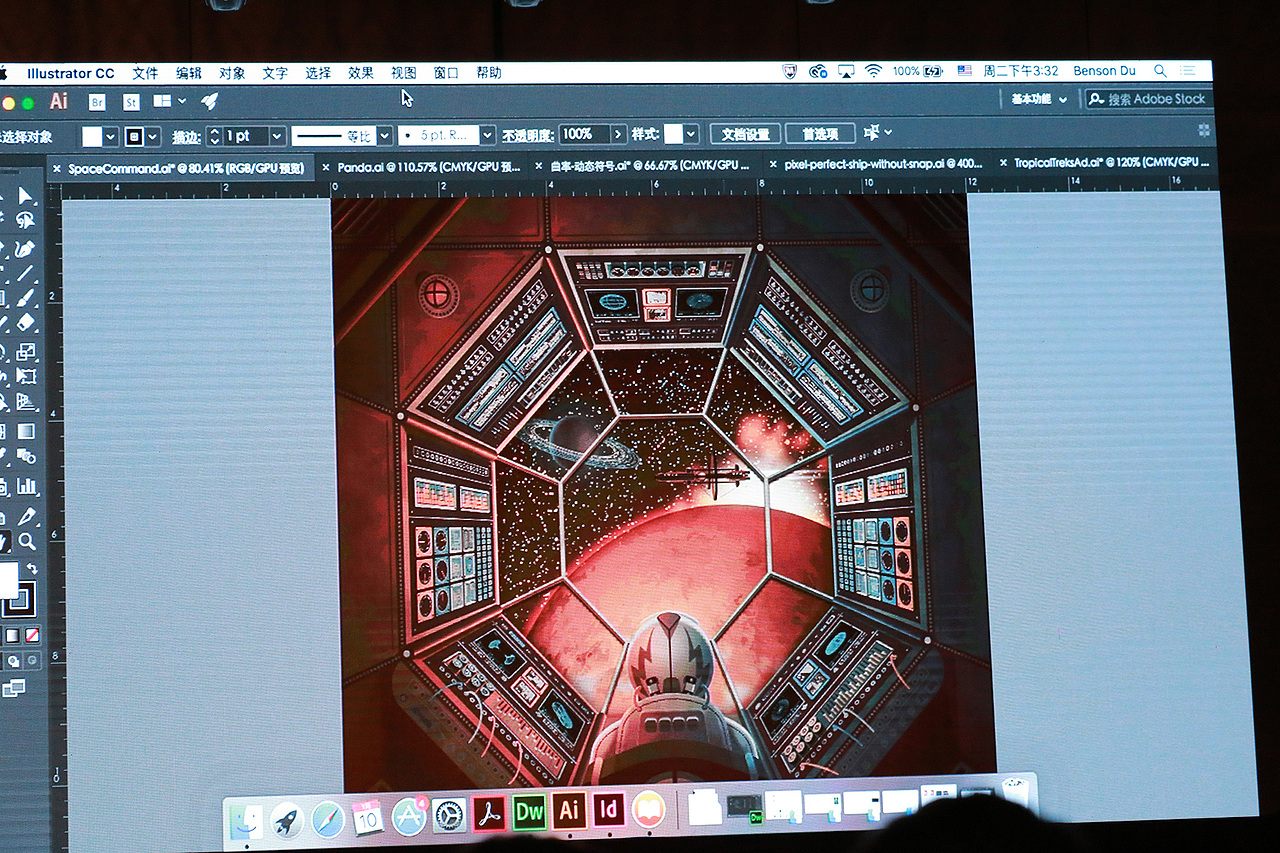Expand Arrange Documents dropdown arrow

(x=182, y=101)
